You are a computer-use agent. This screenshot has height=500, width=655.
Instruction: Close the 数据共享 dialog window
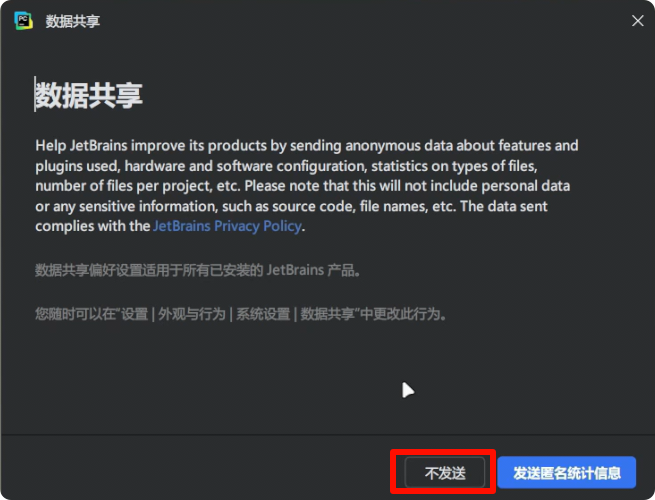click(637, 21)
